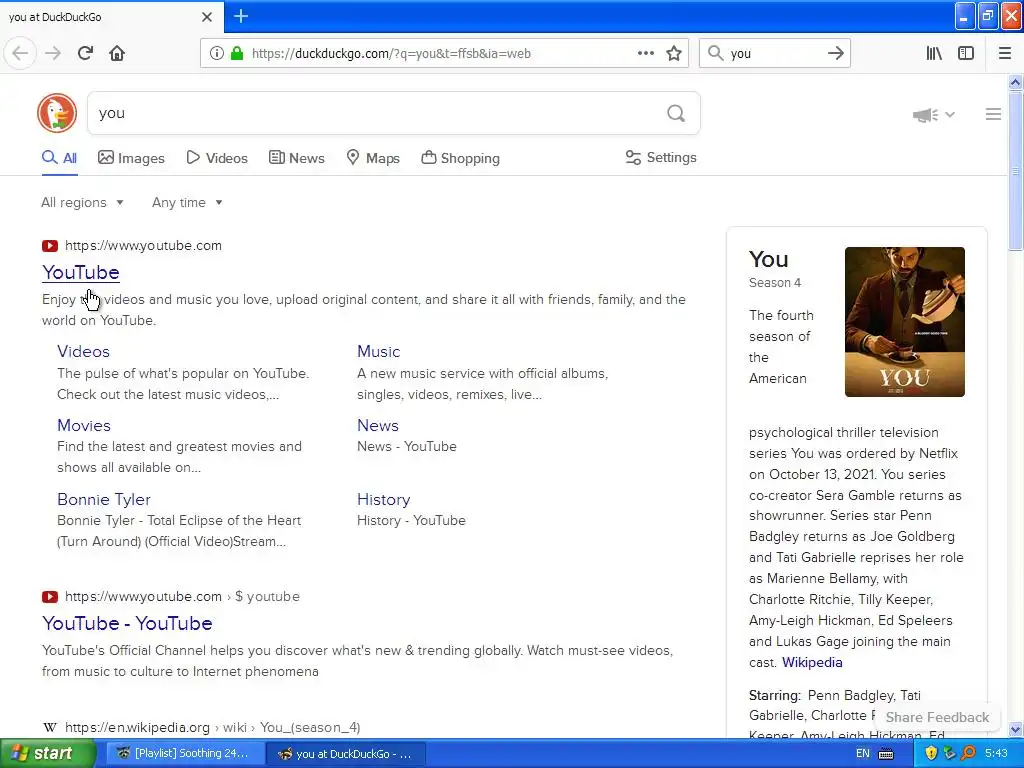Open the History sitelink
Viewport: 1024px width, 768px height.
coord(383,499)
